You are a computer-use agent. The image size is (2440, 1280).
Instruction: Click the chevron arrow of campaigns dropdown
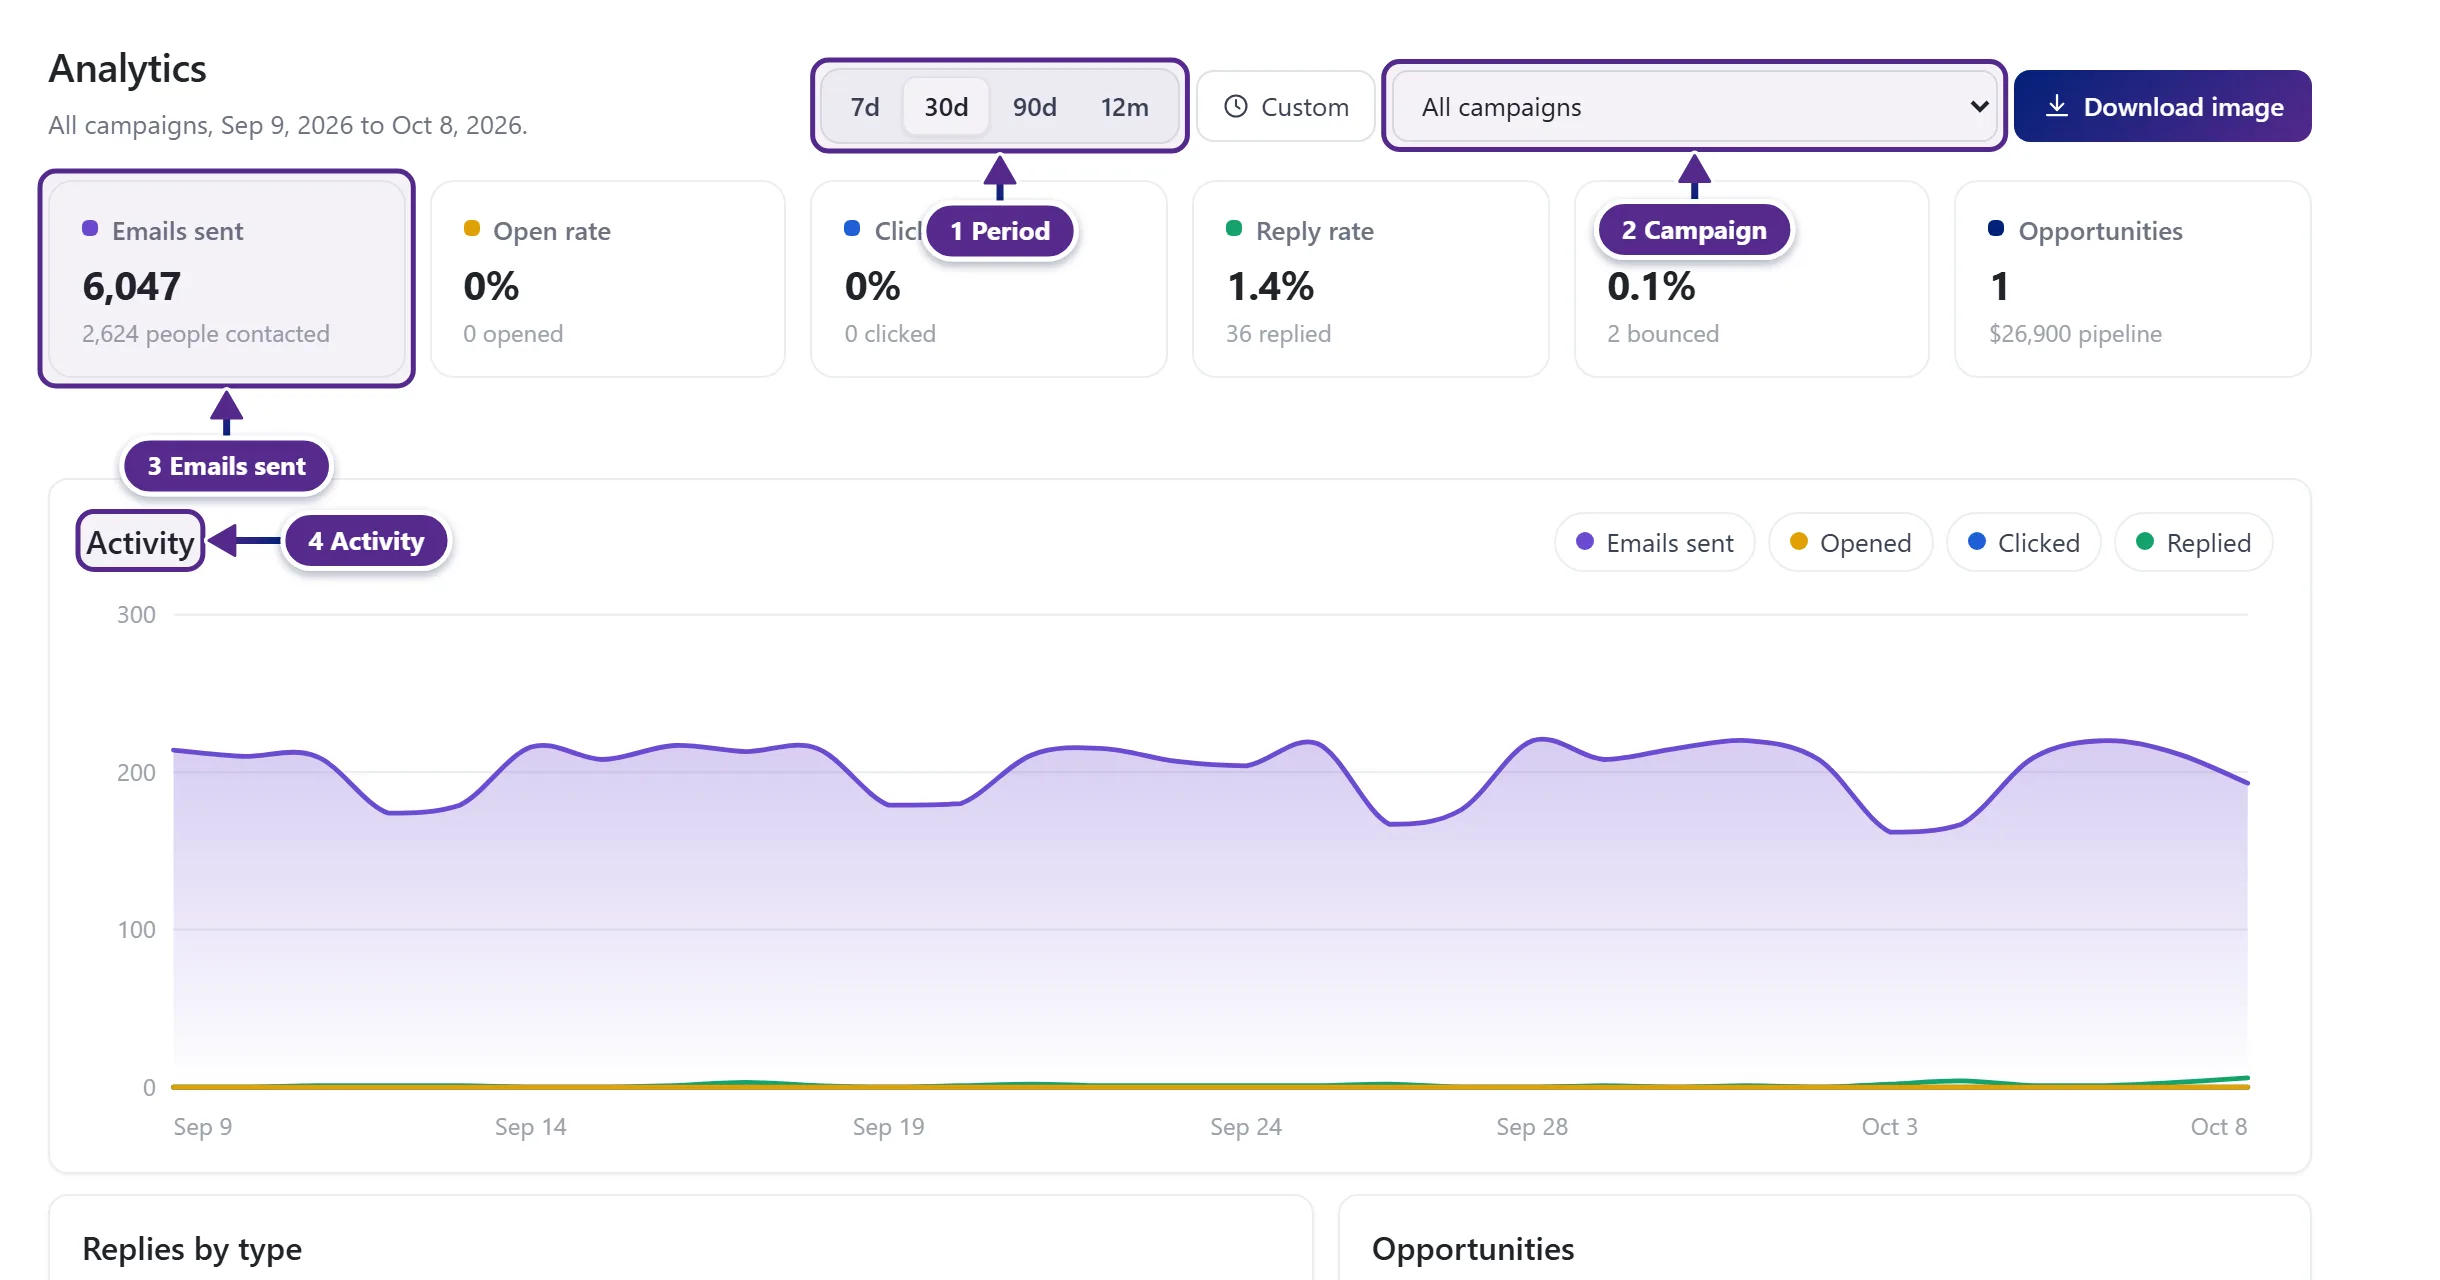[x=1978, y=106]
